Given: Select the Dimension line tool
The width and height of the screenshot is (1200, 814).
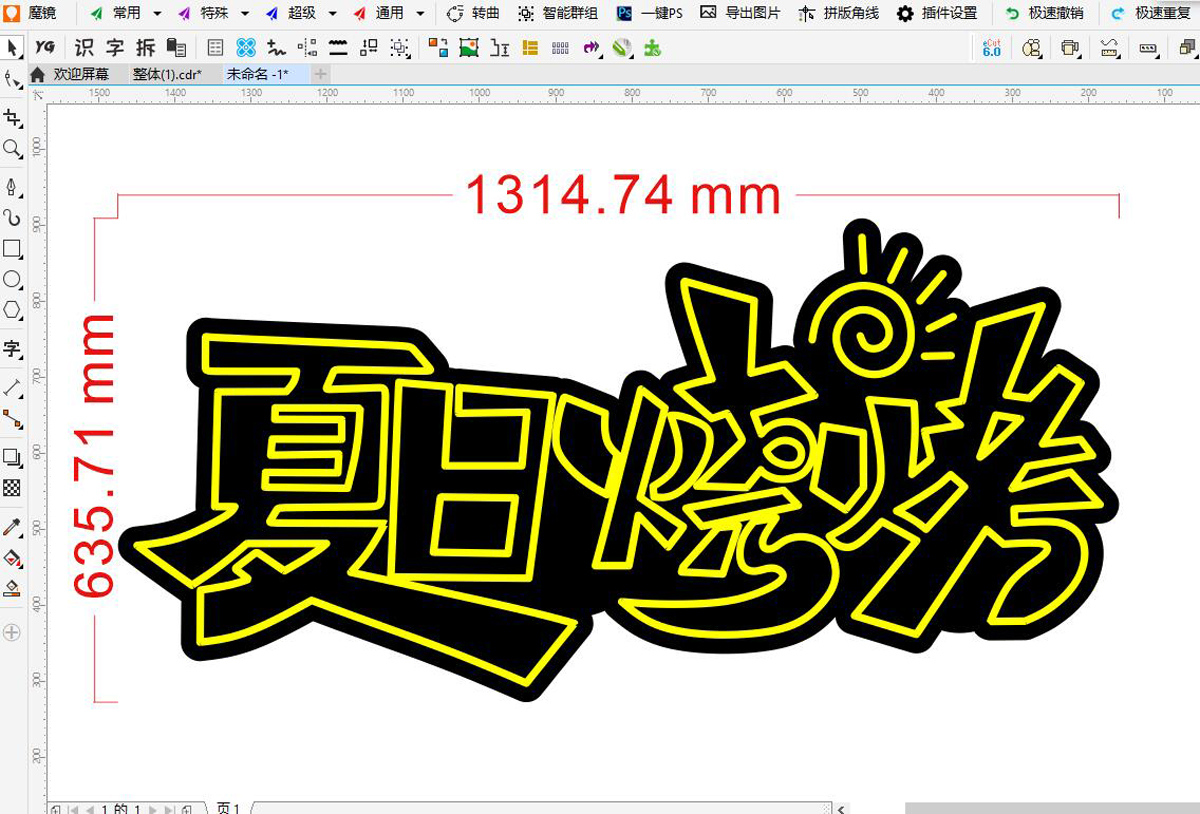Looking at the screenshot, I should point(12,388).
